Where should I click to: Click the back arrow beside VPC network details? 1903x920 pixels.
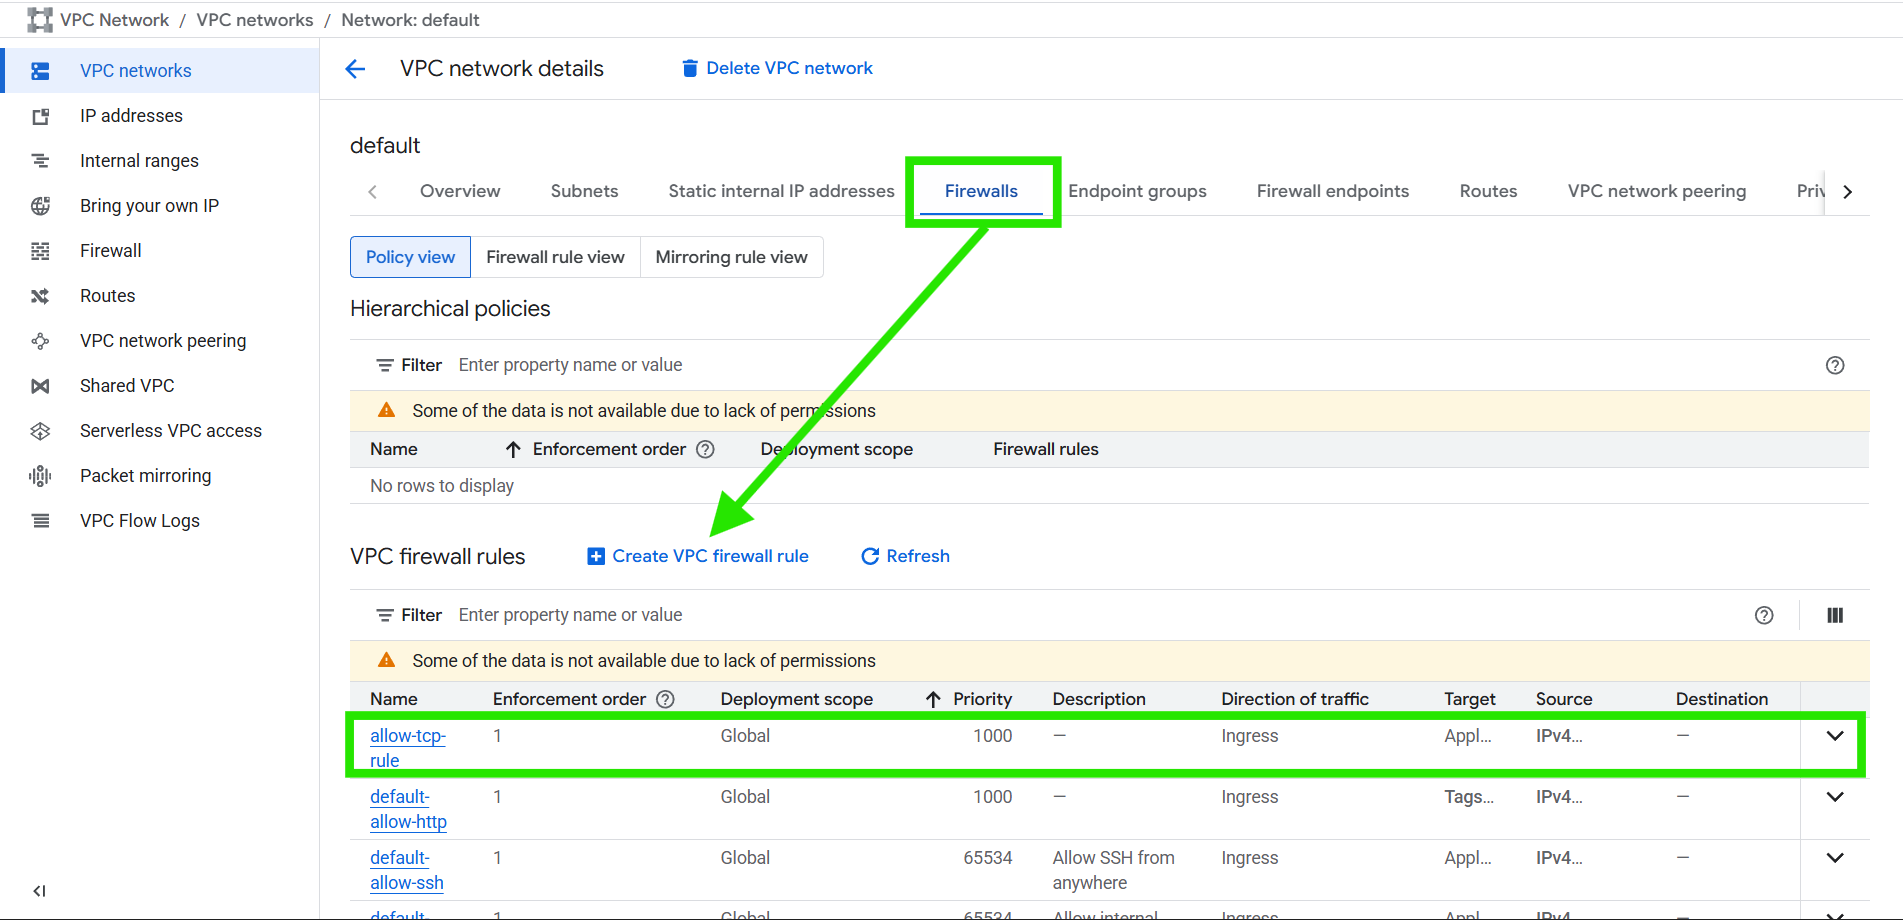click(355, 69)
